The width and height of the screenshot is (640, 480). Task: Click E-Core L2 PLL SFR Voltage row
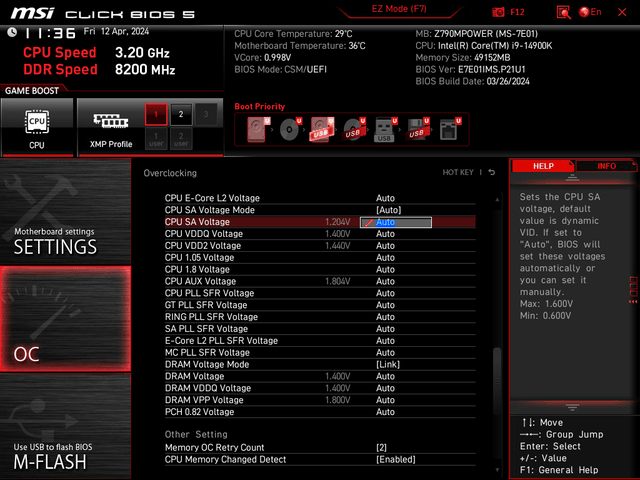click(320, 340)
